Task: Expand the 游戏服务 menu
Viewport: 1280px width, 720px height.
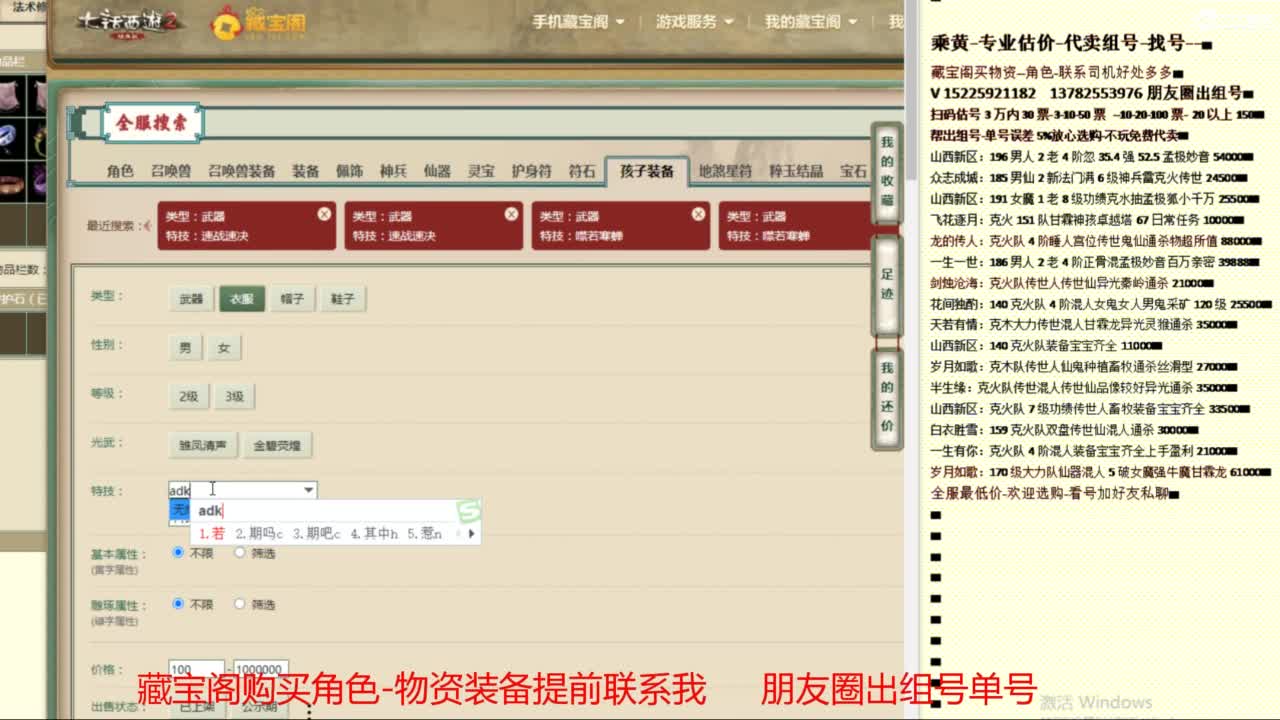Action: tap(694, 21)
